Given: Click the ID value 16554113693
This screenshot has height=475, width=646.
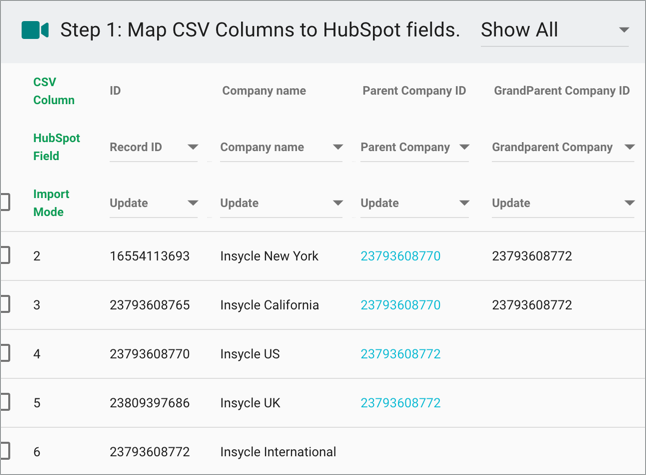Looking at the screenshot, I should tap(150, 256).
